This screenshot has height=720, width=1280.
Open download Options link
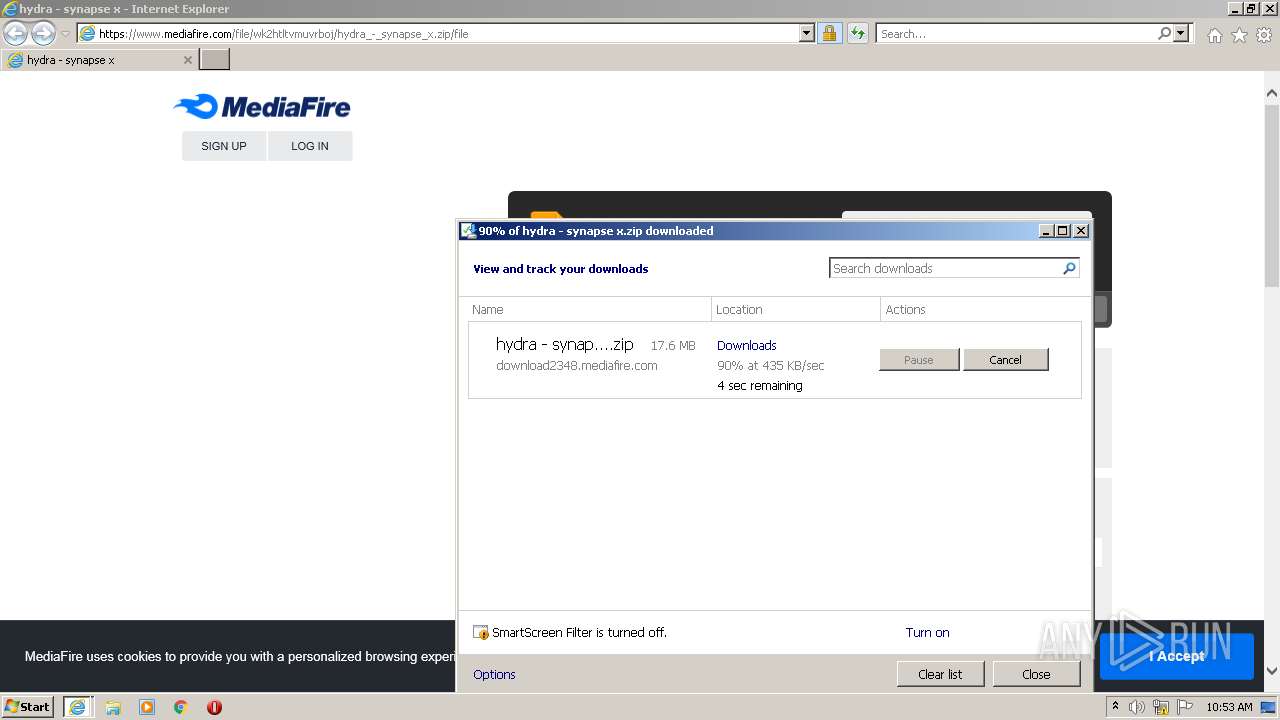[494, 674]
